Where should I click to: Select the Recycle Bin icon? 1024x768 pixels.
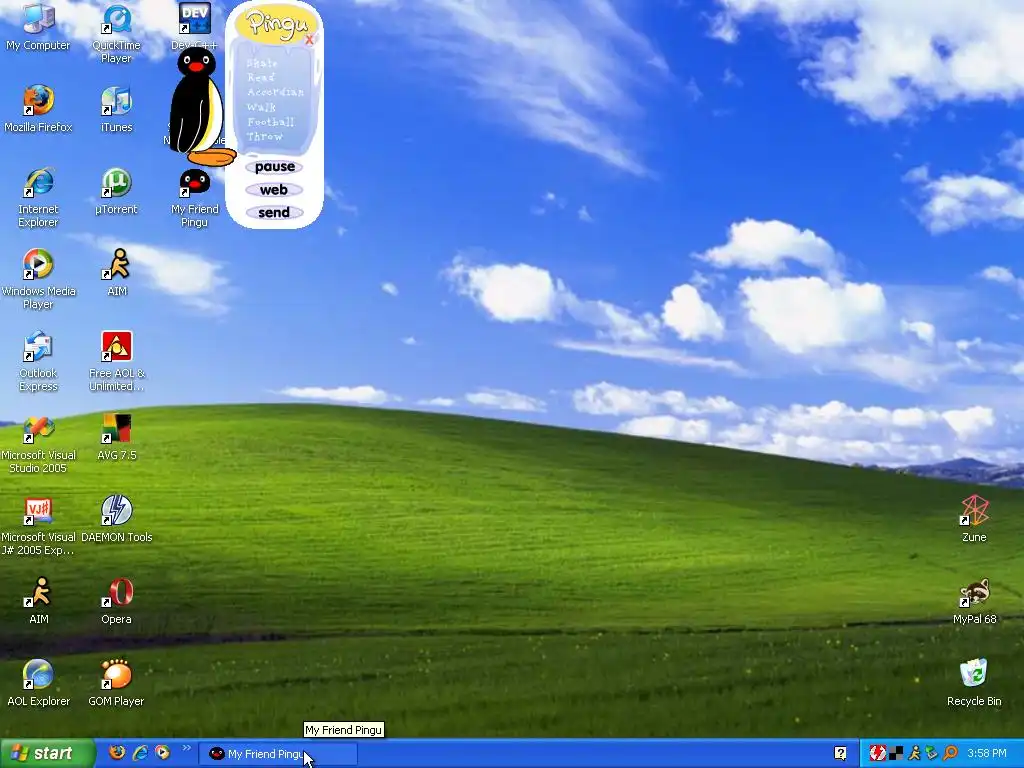(x=974, y=682)
